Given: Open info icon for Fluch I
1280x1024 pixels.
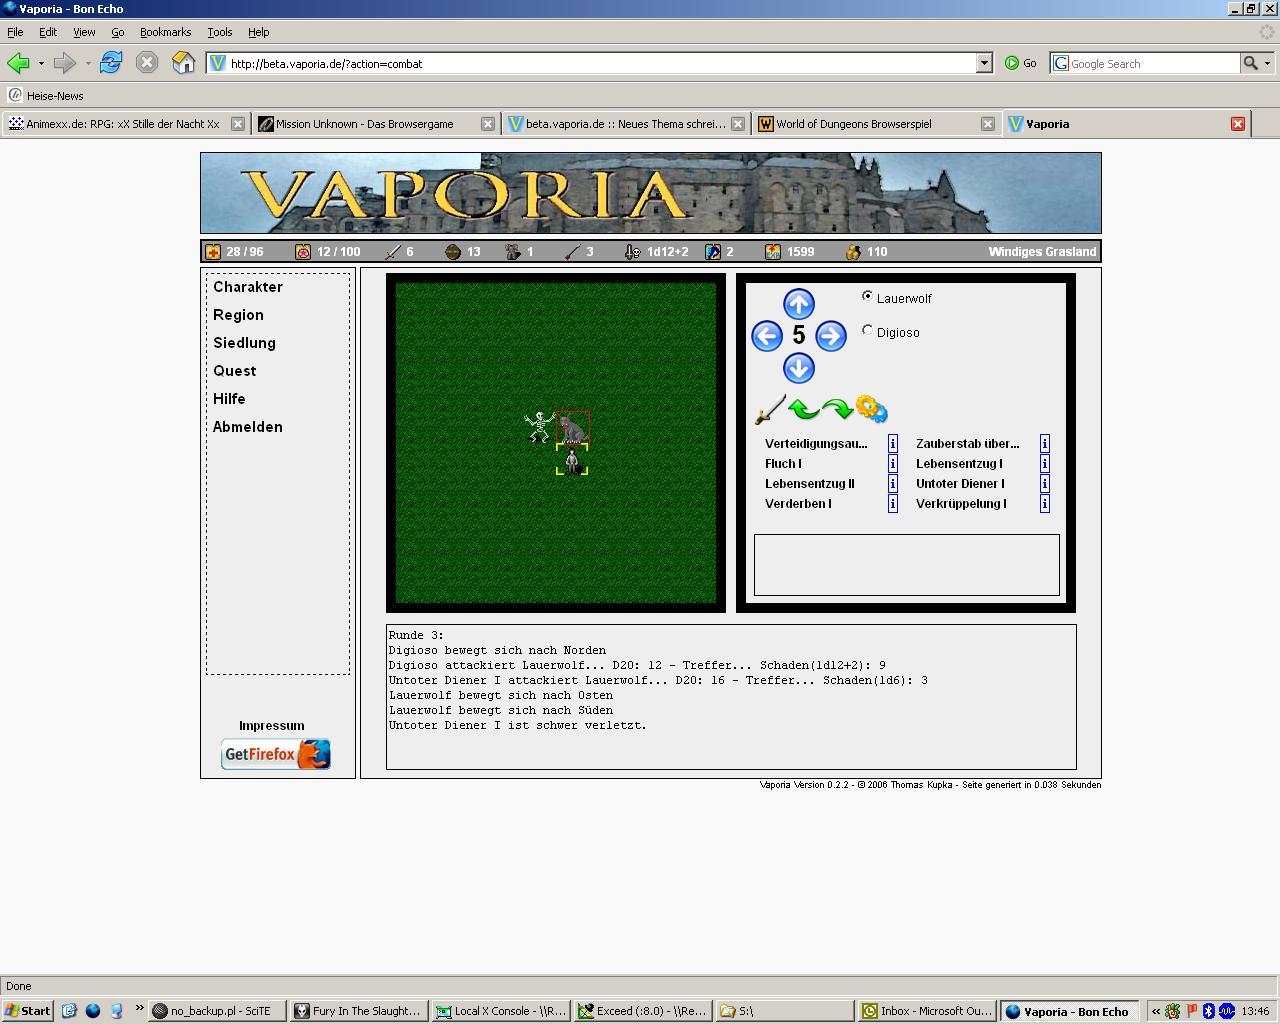Looking at the screenshot, I should click(893, 464).
